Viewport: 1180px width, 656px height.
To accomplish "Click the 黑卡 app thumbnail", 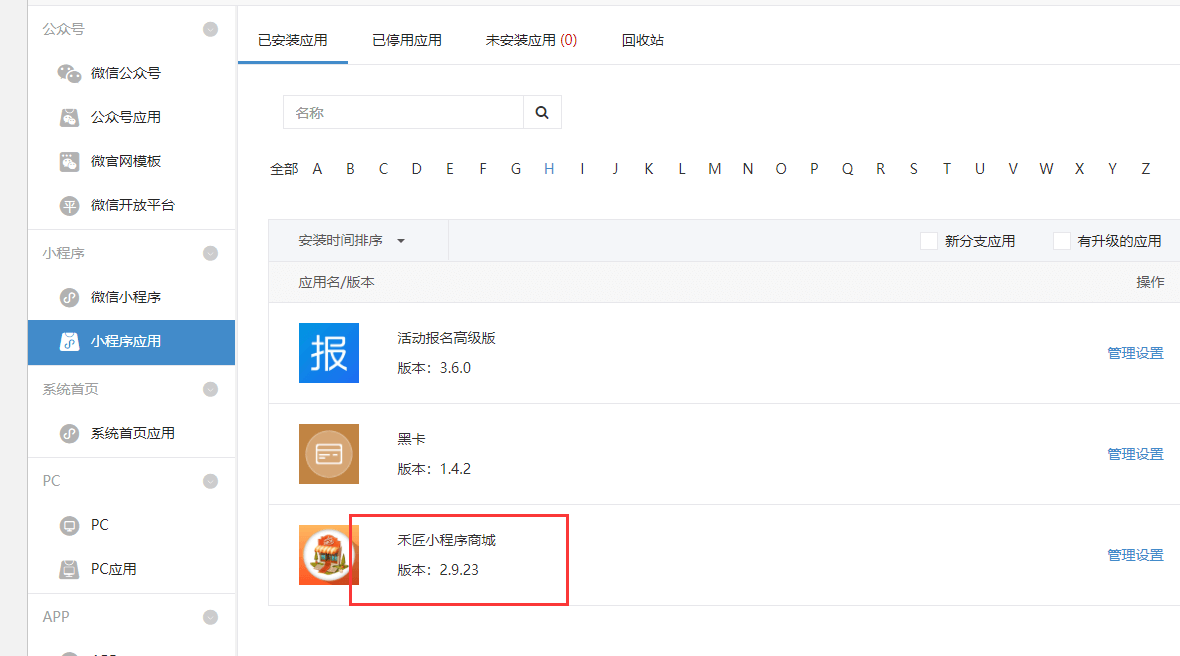I will pyautogui.click(x=329, y=454).
